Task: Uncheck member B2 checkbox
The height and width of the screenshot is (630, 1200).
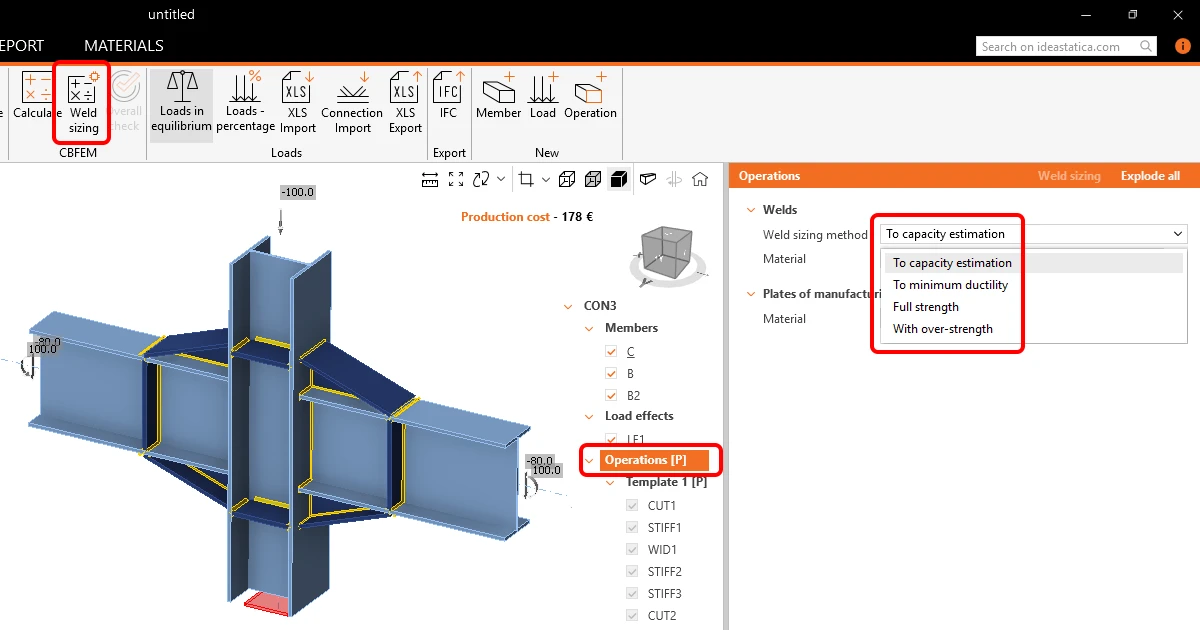Action: coord(612,396)
